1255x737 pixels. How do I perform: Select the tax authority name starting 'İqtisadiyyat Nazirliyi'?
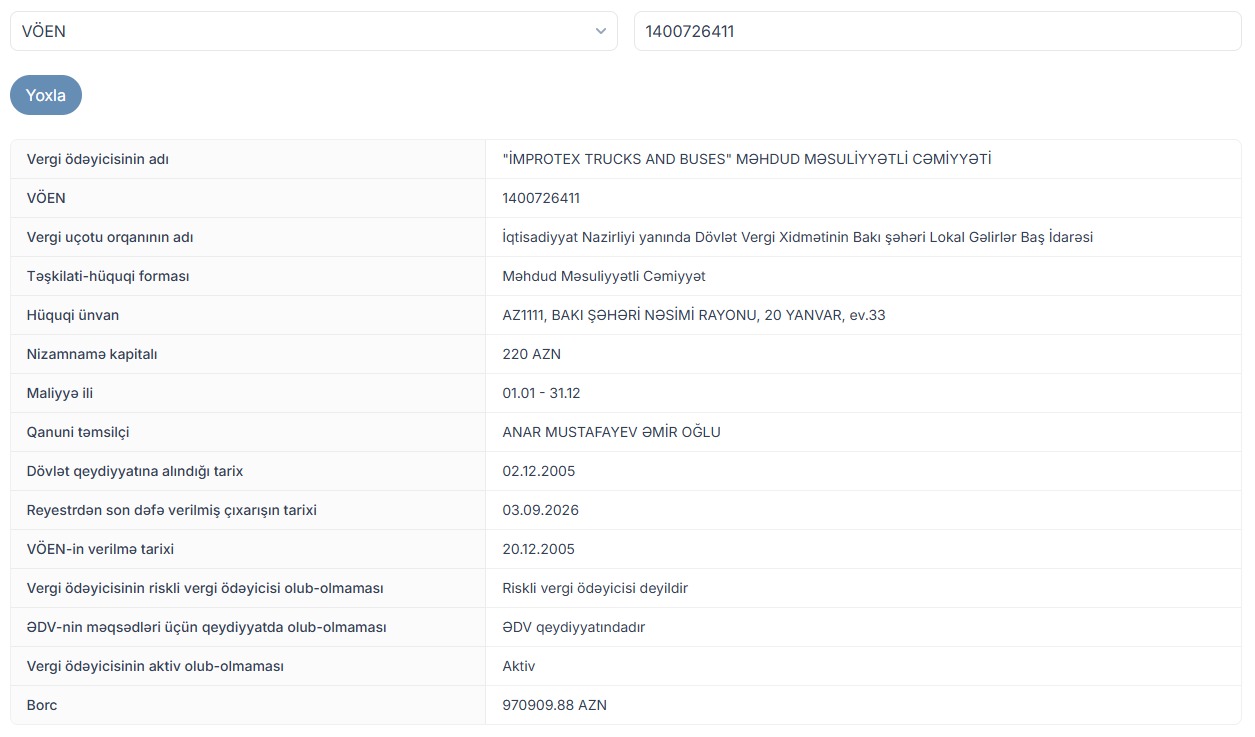tap(798, 237)
